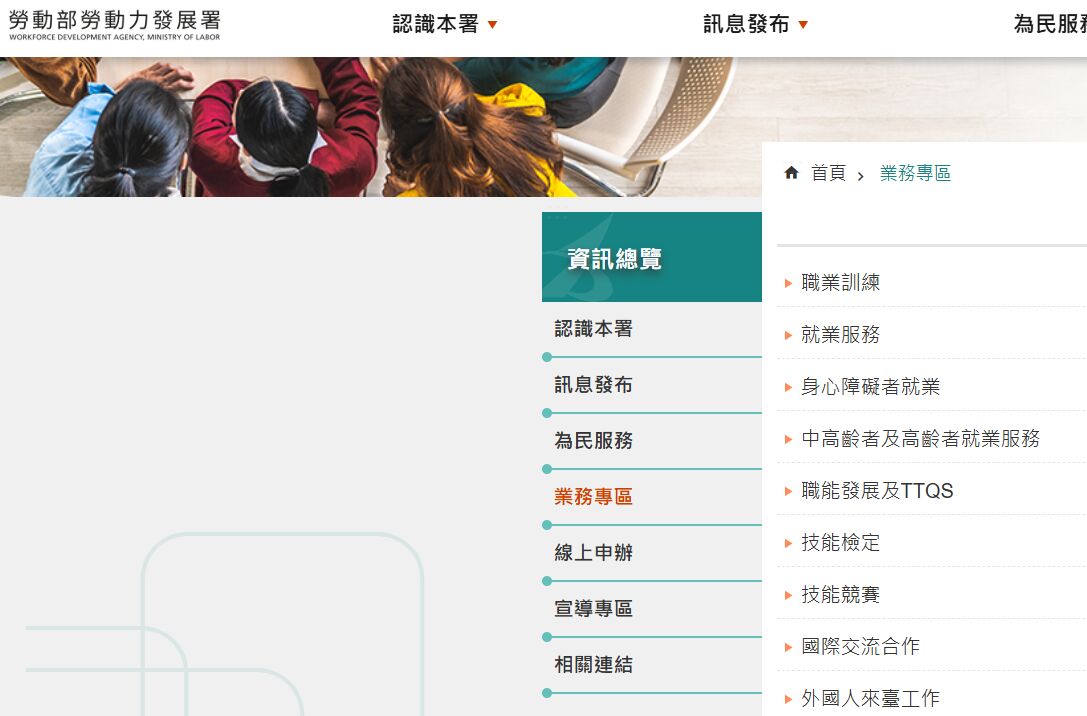
Task: Select 認識本署 in the sidebar
Action: [x=594, y=329]
